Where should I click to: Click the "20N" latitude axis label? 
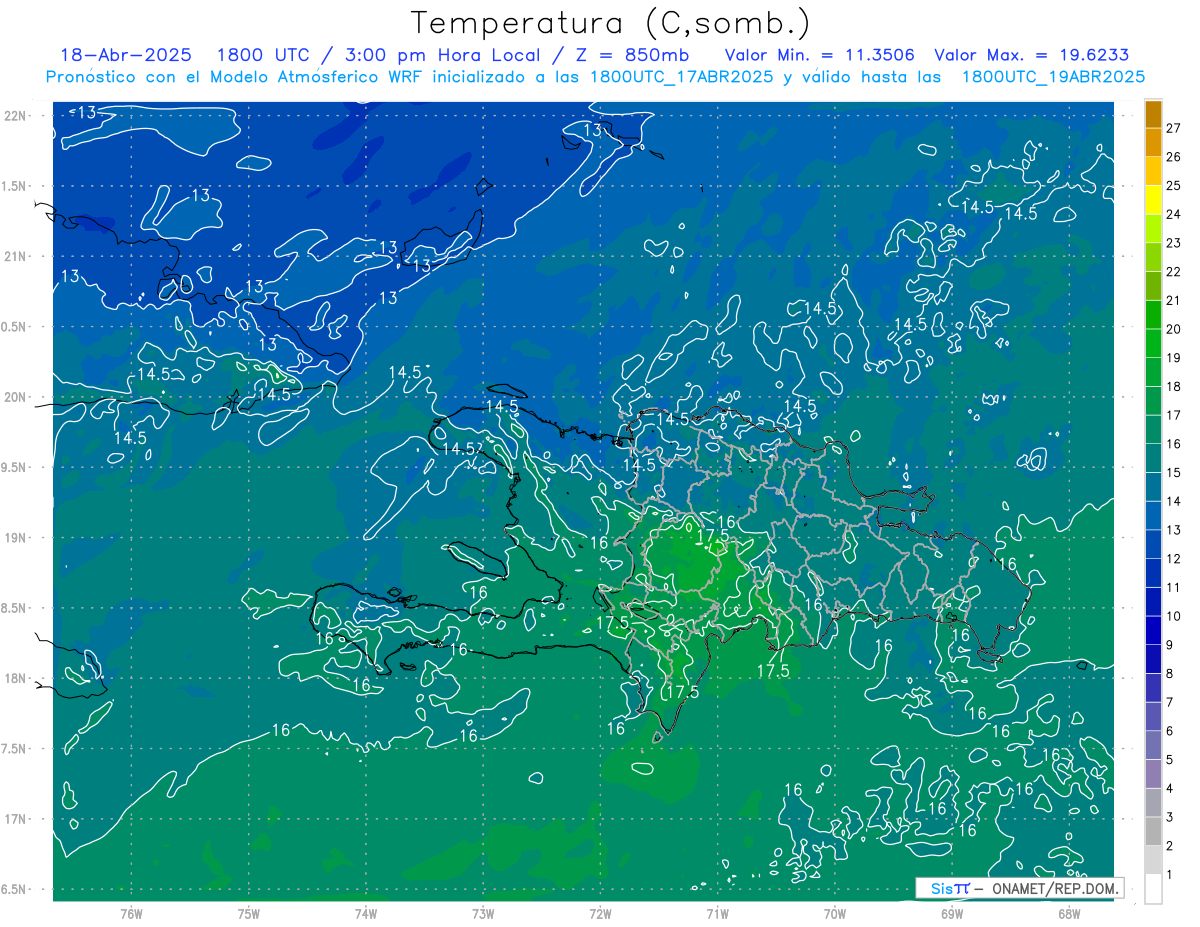(x=14, y=397)
